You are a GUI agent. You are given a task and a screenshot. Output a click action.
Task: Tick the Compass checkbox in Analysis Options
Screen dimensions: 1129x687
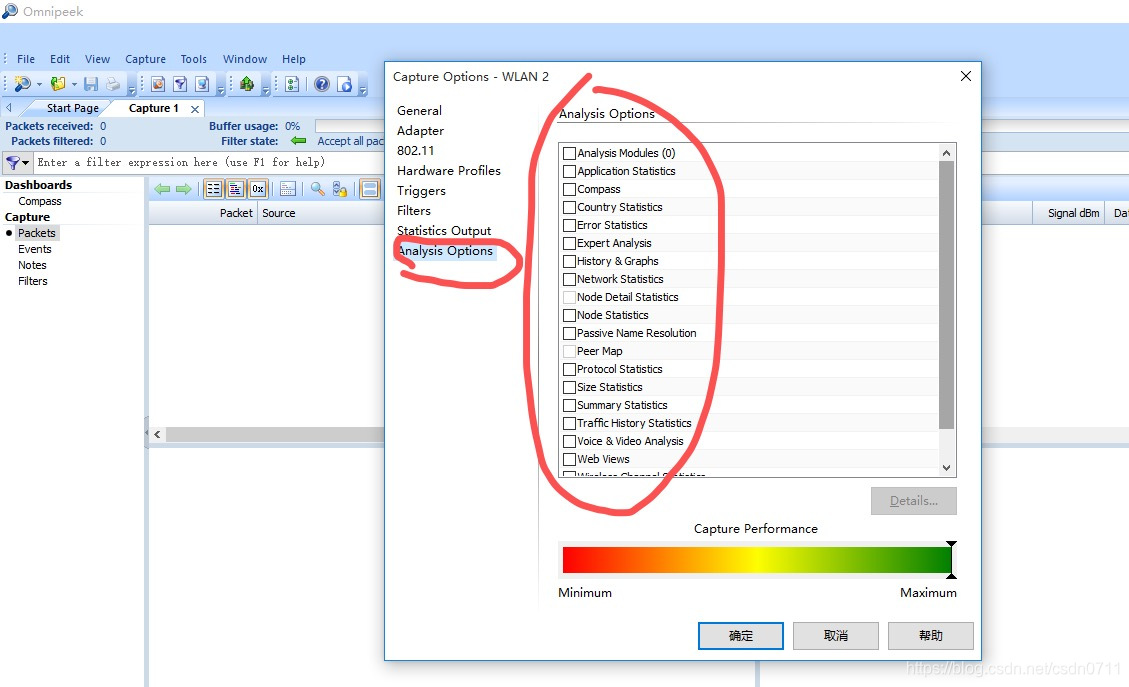tap(569, 189)
